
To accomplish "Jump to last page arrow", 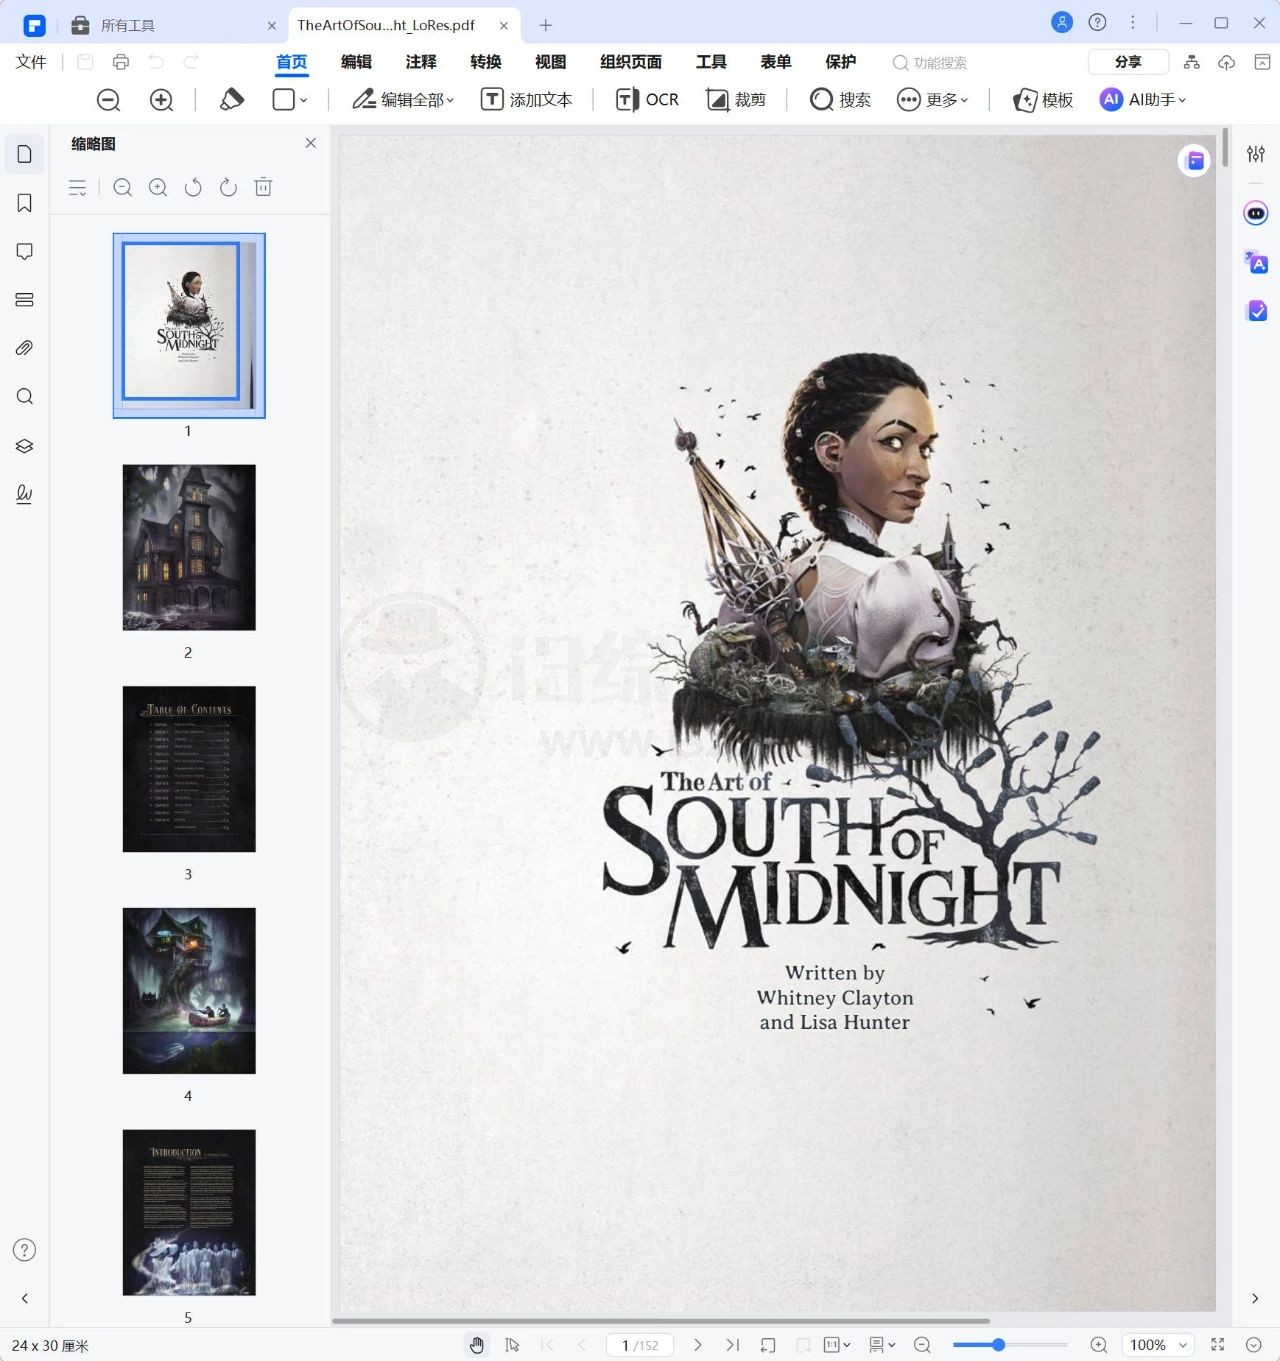I will click(733, 1345).
